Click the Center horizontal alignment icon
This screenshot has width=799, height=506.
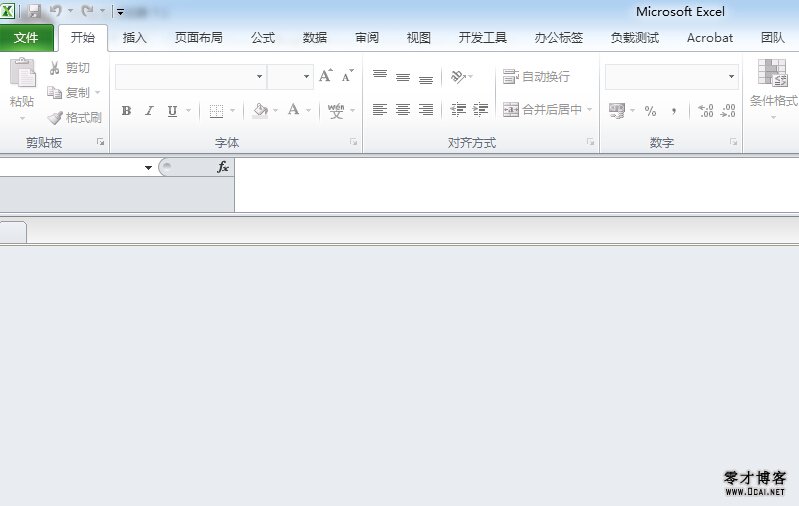click(x=403, y=110)
